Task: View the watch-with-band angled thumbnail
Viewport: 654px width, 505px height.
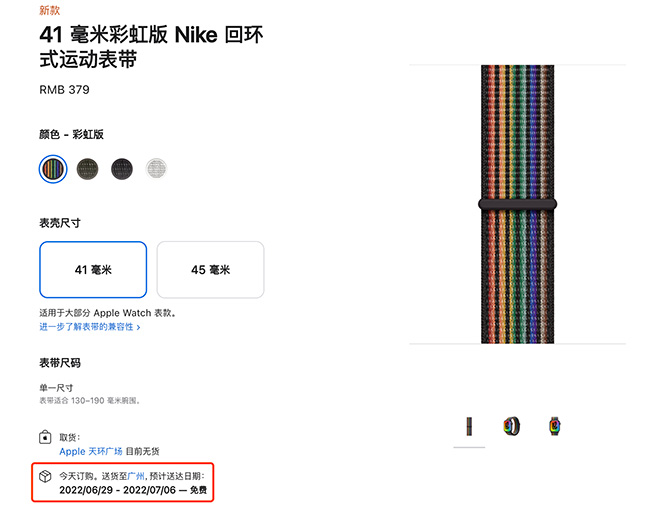Action: 512,426
